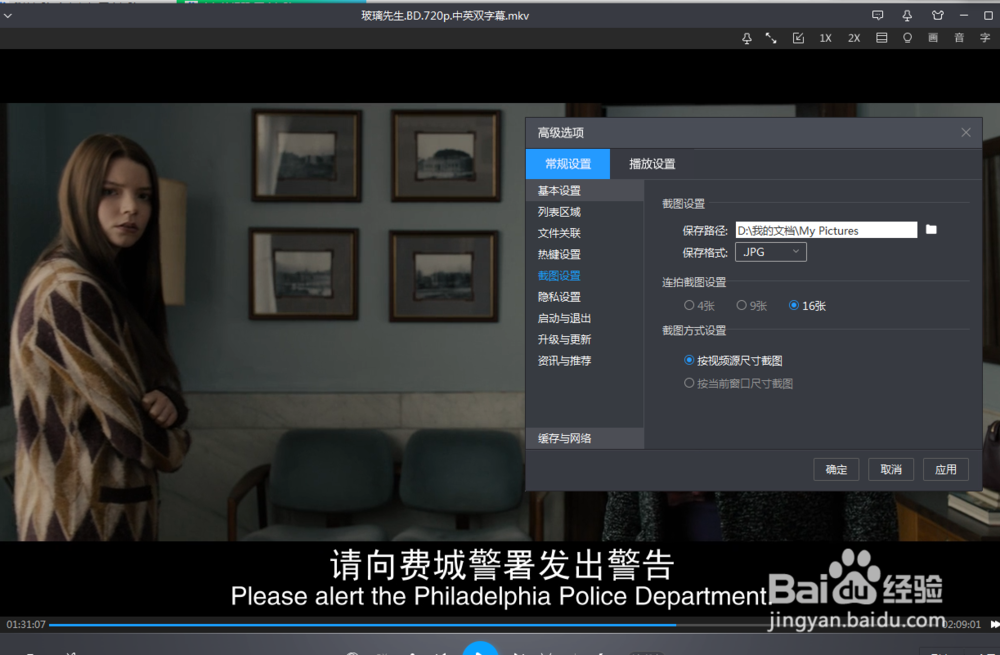Switch to the 播放设置 tab
The width and height of the screenshot is (1000, 655).
652,164
